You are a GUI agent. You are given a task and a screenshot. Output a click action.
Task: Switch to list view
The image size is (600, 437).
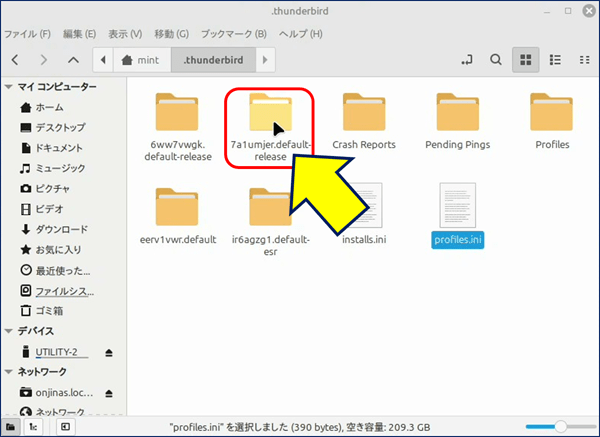point(555,60)
